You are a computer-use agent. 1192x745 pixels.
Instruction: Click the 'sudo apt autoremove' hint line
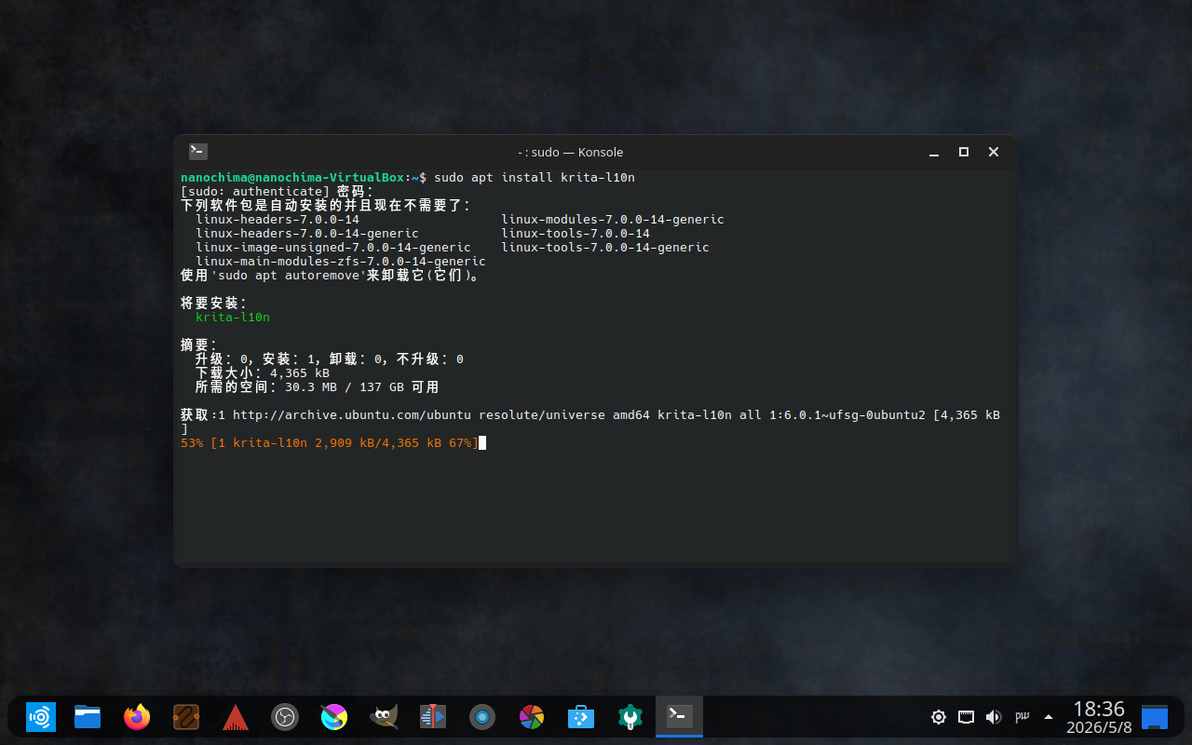331,275
